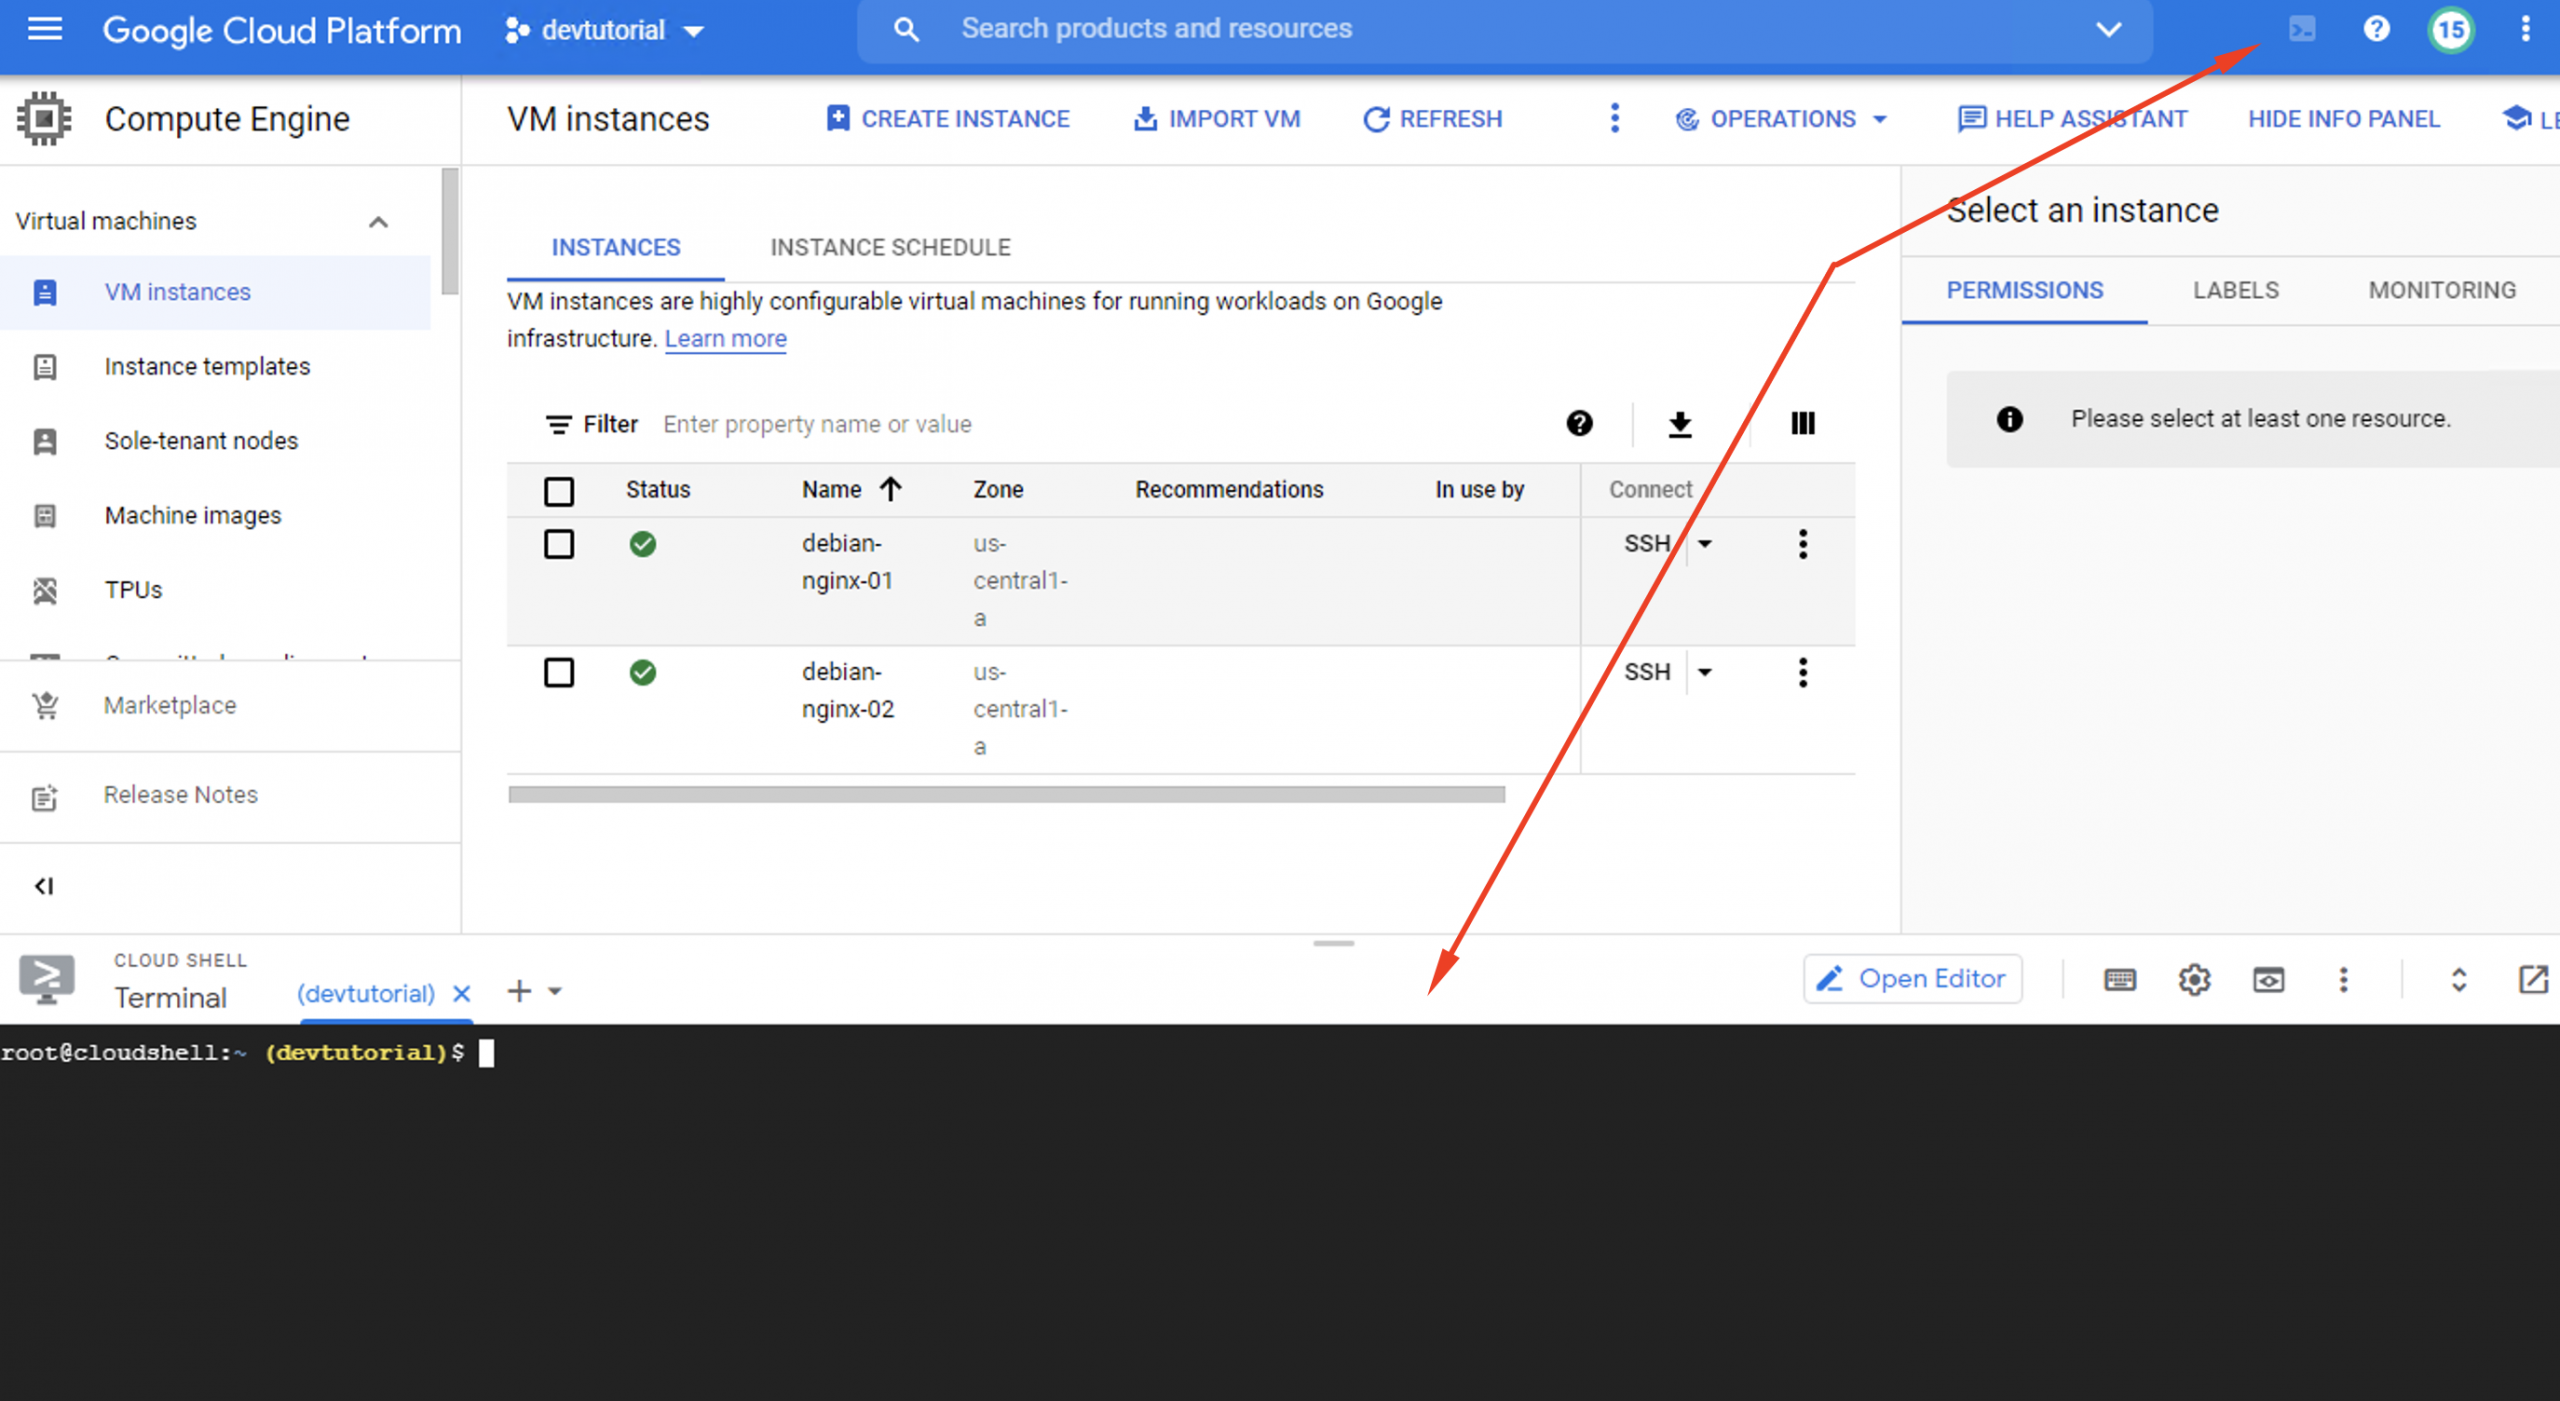Open the Cloud Shell more options menu
2560x1401 pixels.
coord(2343,979)
